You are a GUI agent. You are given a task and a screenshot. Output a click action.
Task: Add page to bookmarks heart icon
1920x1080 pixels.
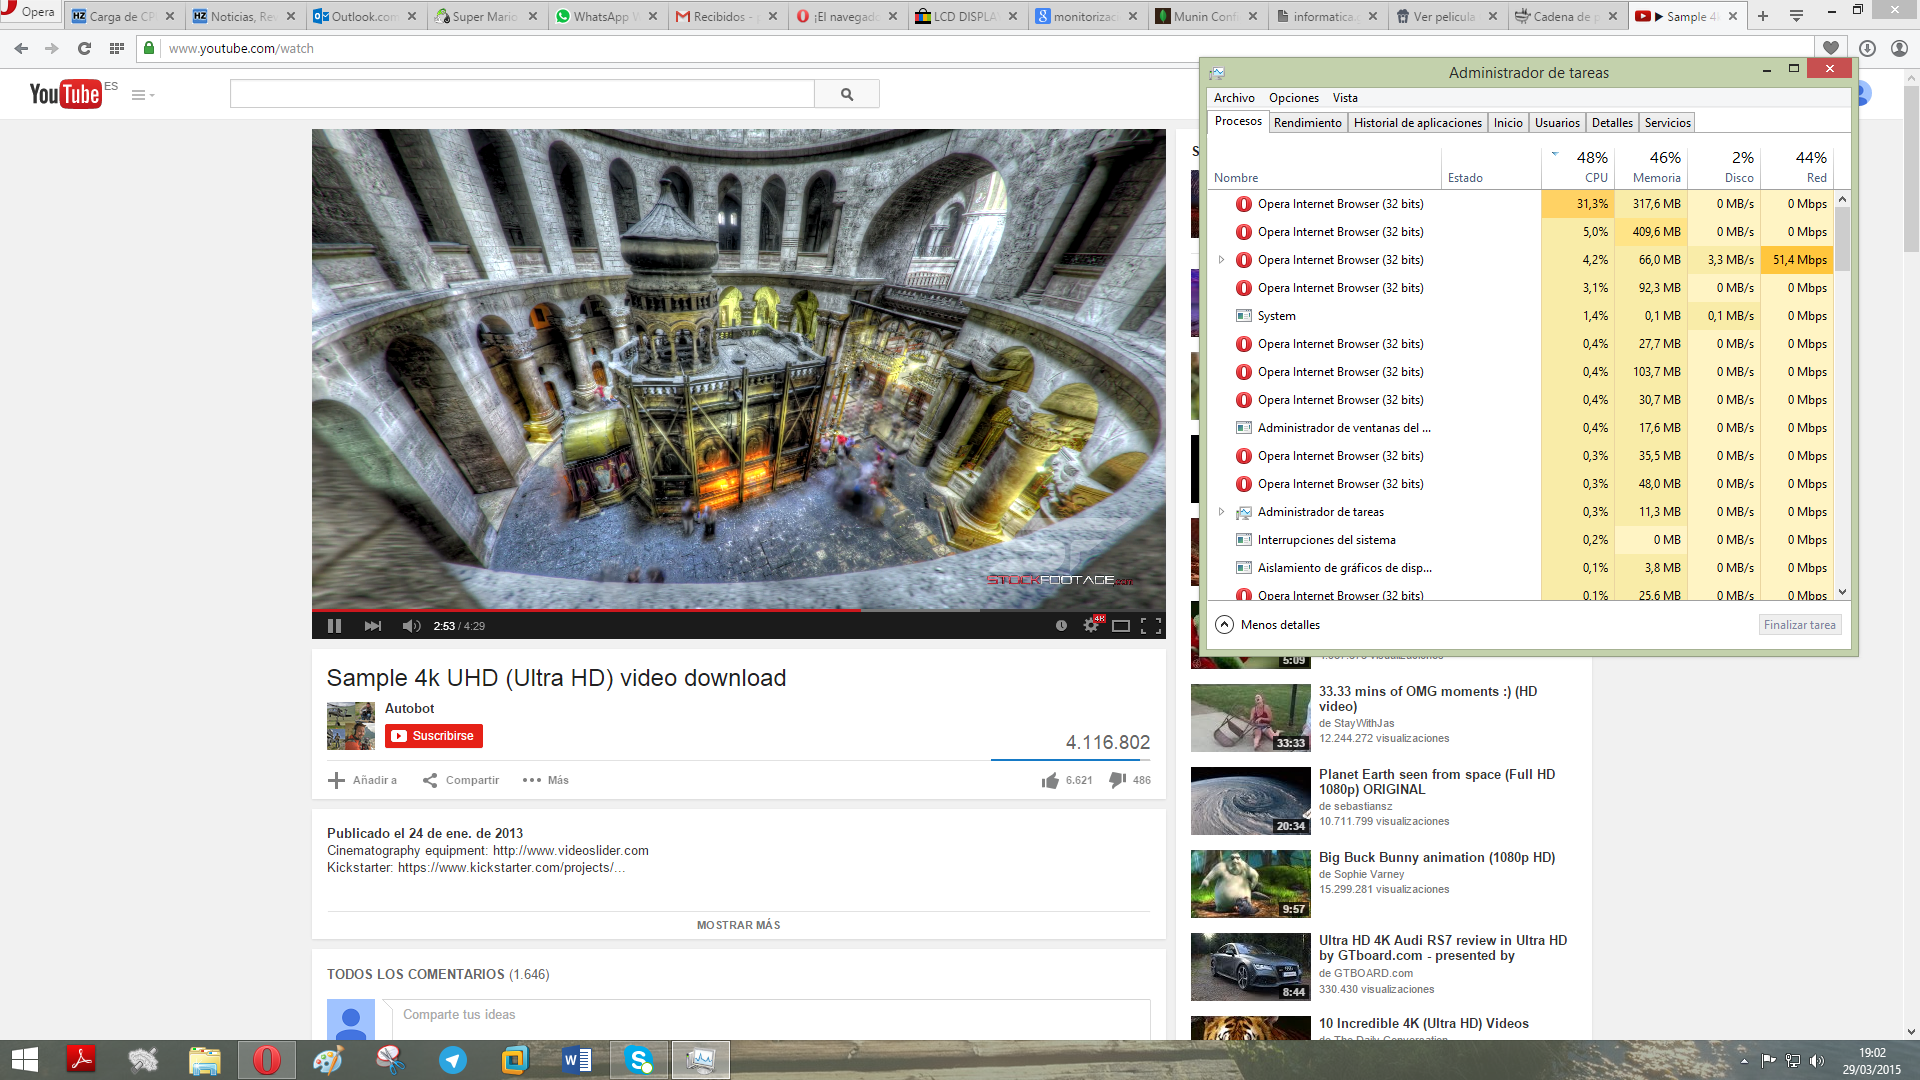(1831, 48)
